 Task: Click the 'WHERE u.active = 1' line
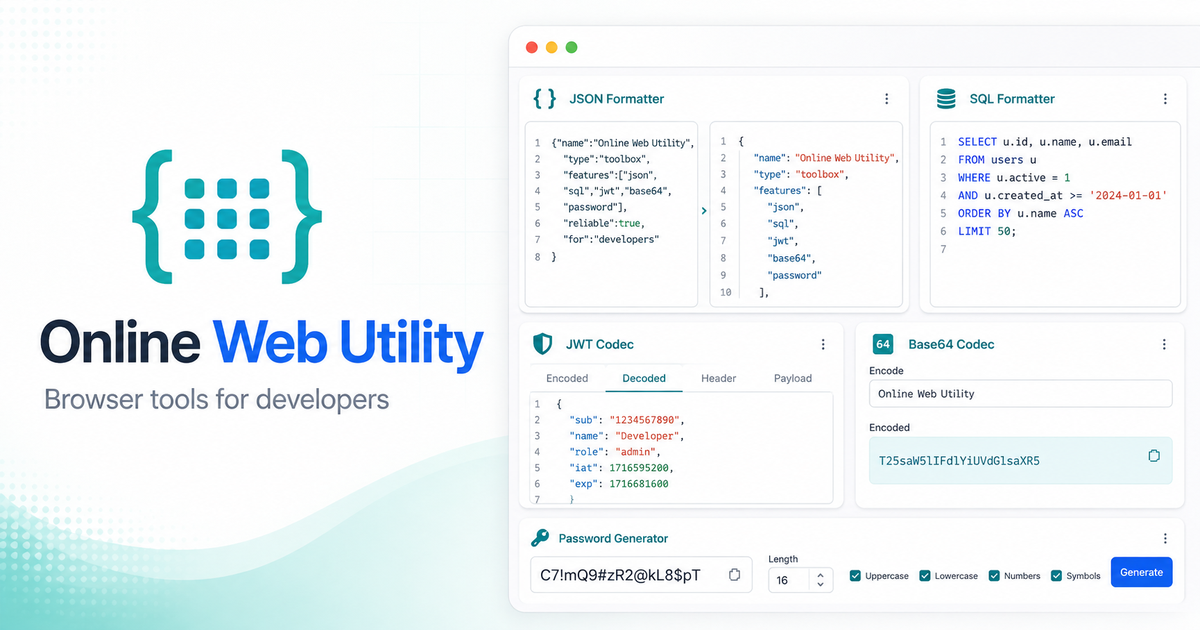1014,177
